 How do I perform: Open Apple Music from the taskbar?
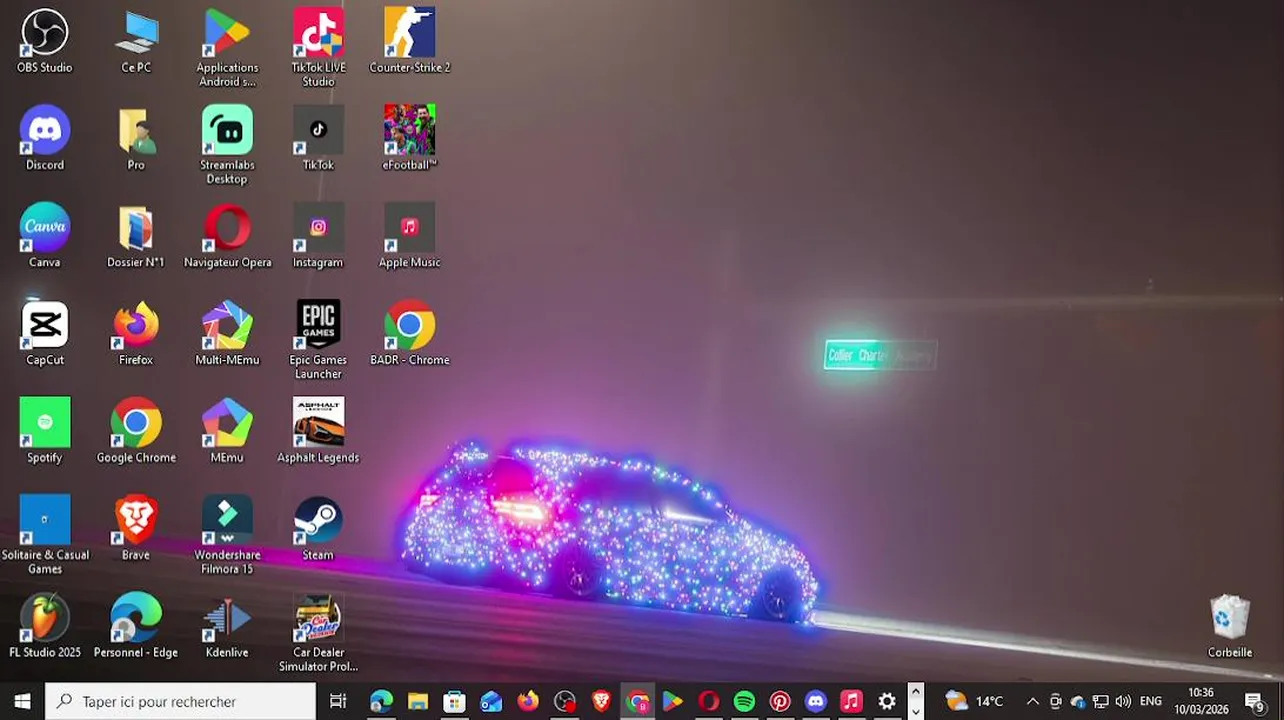(851, 701)
